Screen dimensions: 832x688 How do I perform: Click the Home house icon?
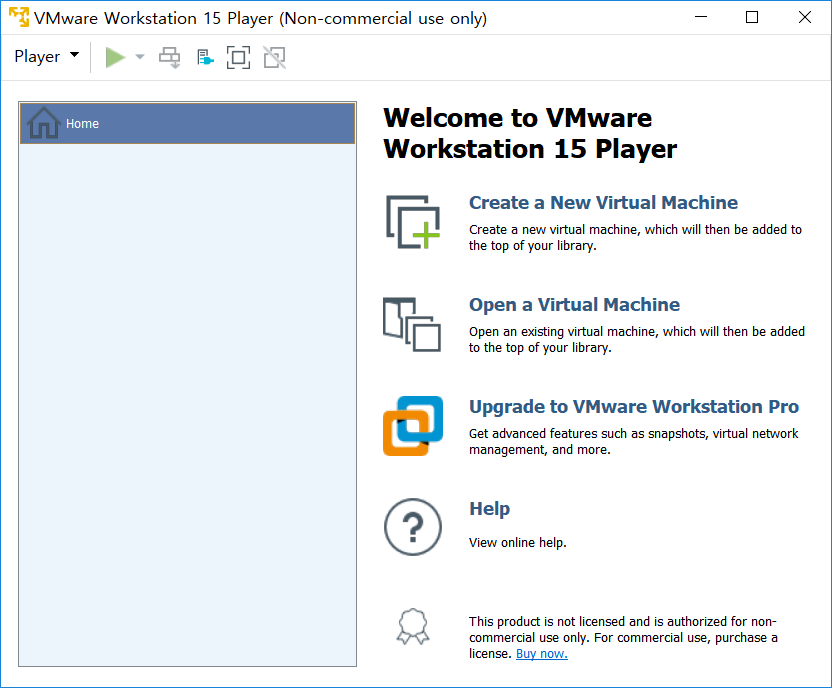[x=44, y=123]
